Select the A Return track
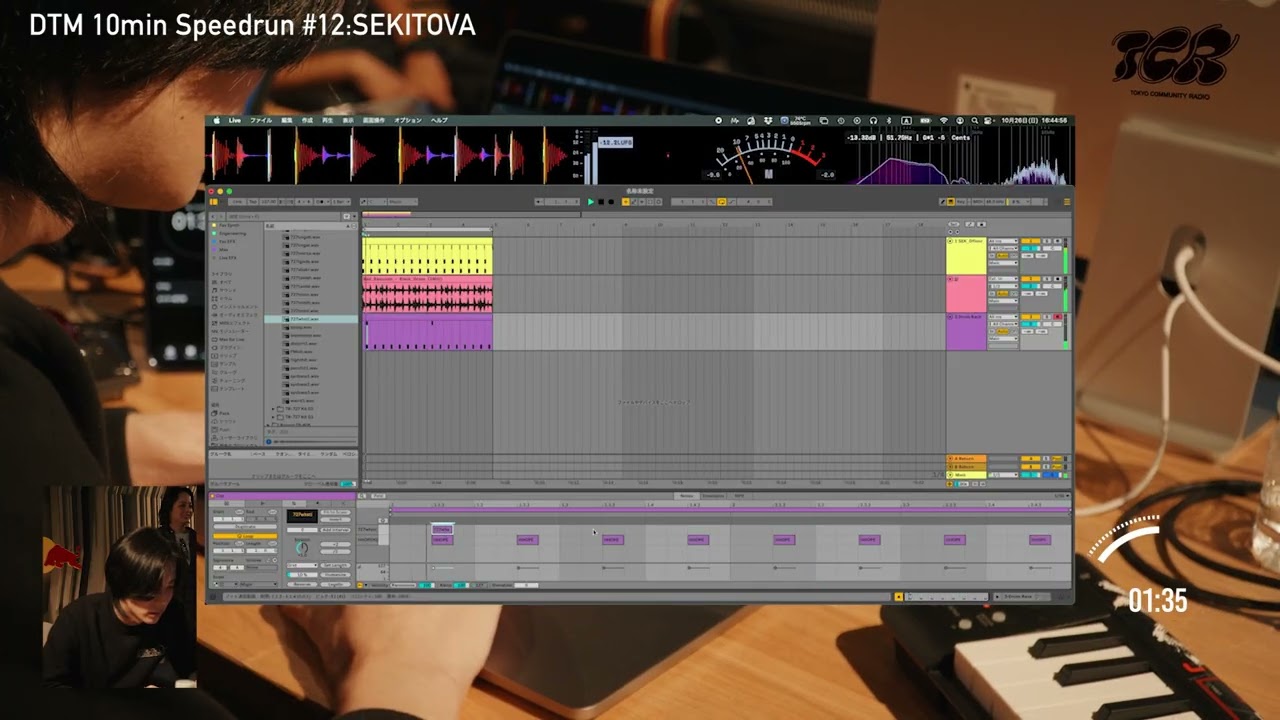Screen dimensions: 1280x720 pos(966,459)
